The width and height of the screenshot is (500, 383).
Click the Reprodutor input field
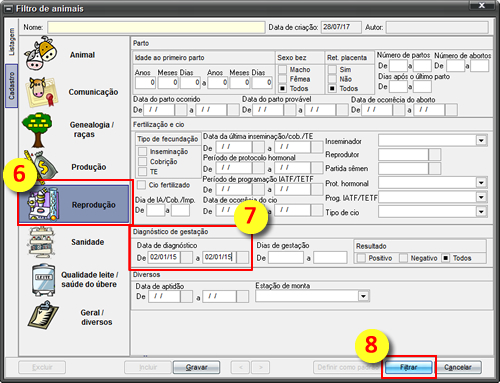tap(403, 155)
